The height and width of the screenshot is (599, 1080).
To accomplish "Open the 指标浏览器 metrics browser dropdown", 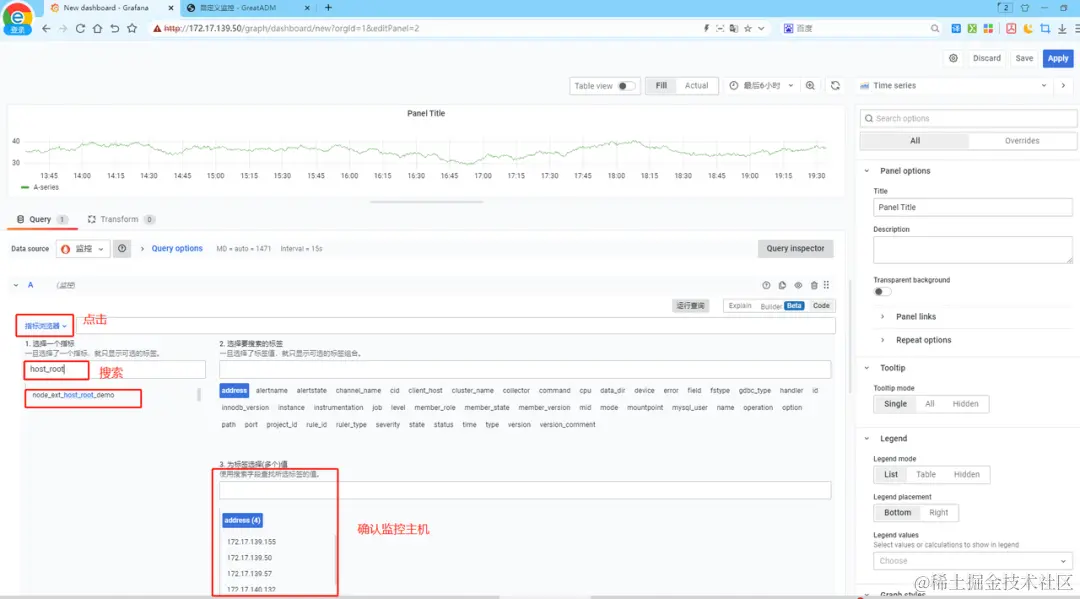I will click(x=45, y=326).
